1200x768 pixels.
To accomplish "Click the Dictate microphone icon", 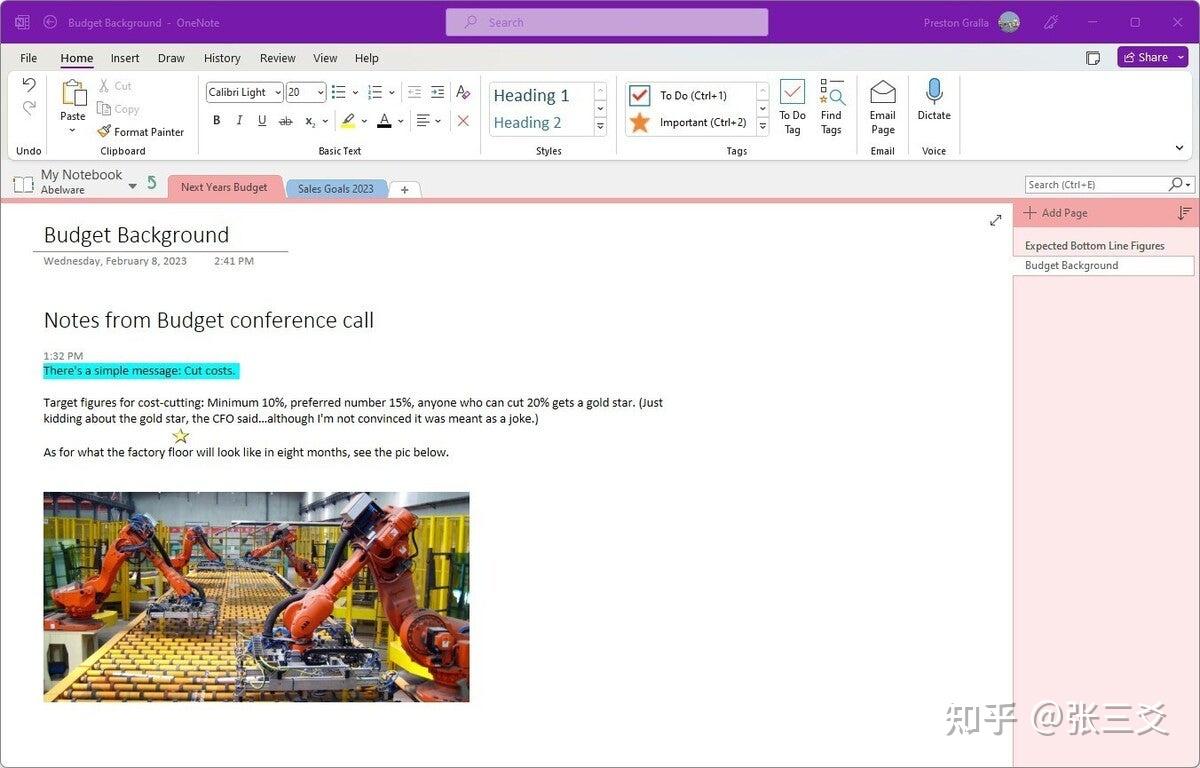I will click(933, 94).
